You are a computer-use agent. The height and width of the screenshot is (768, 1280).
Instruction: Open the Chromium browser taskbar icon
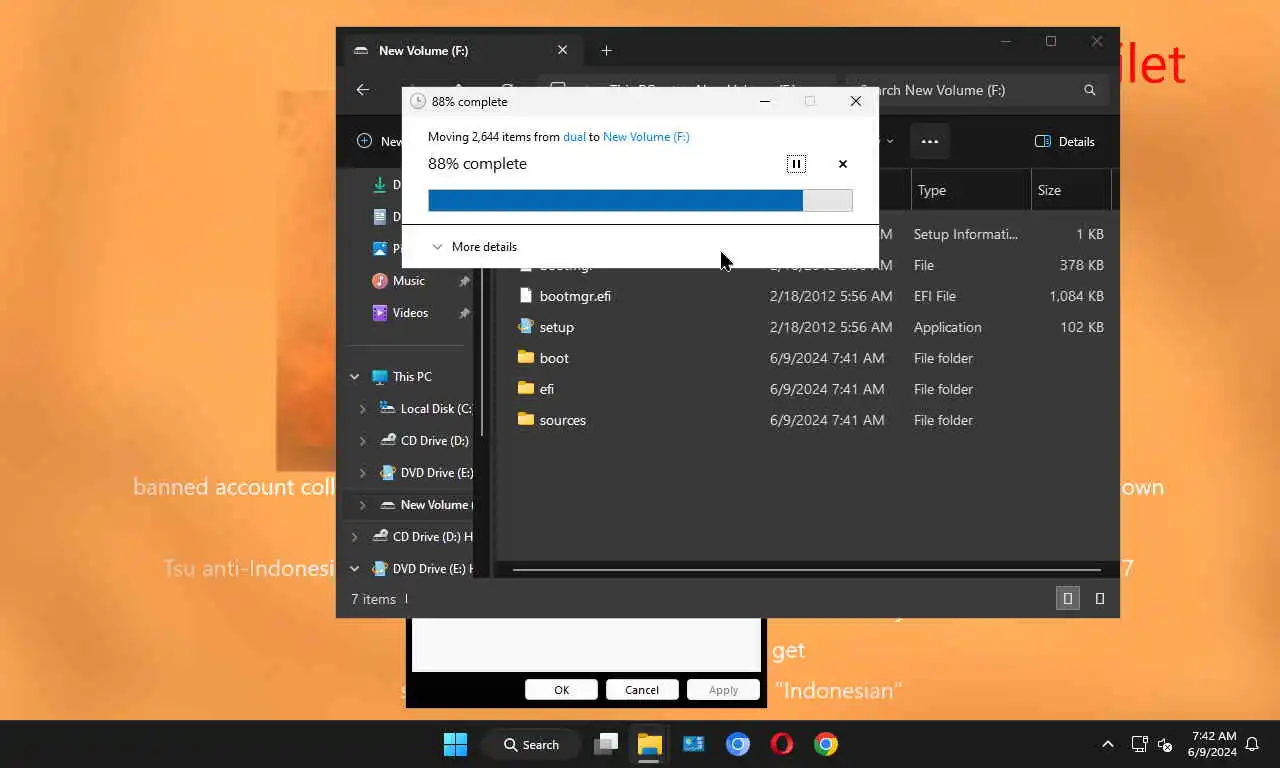point(738,744)
